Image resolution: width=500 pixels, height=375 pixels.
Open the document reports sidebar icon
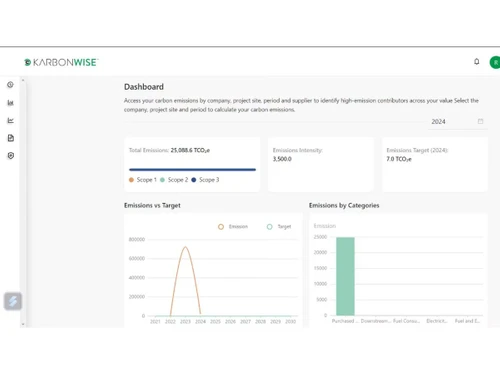pos(11,138)
